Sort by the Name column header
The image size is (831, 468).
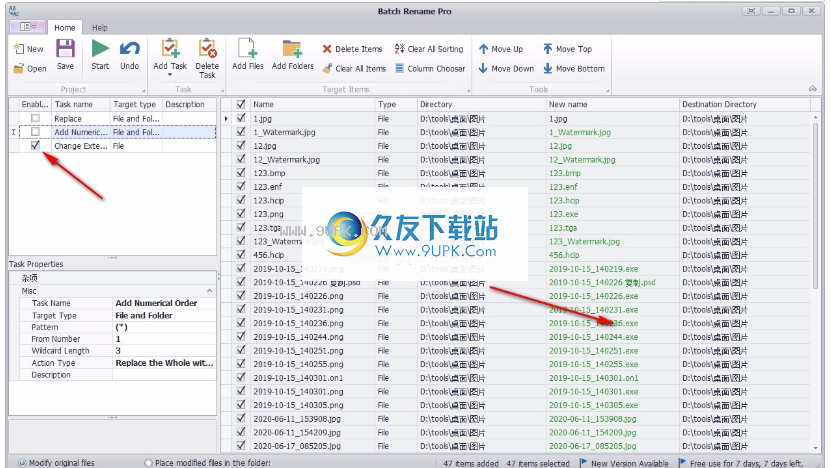[312, 104]
